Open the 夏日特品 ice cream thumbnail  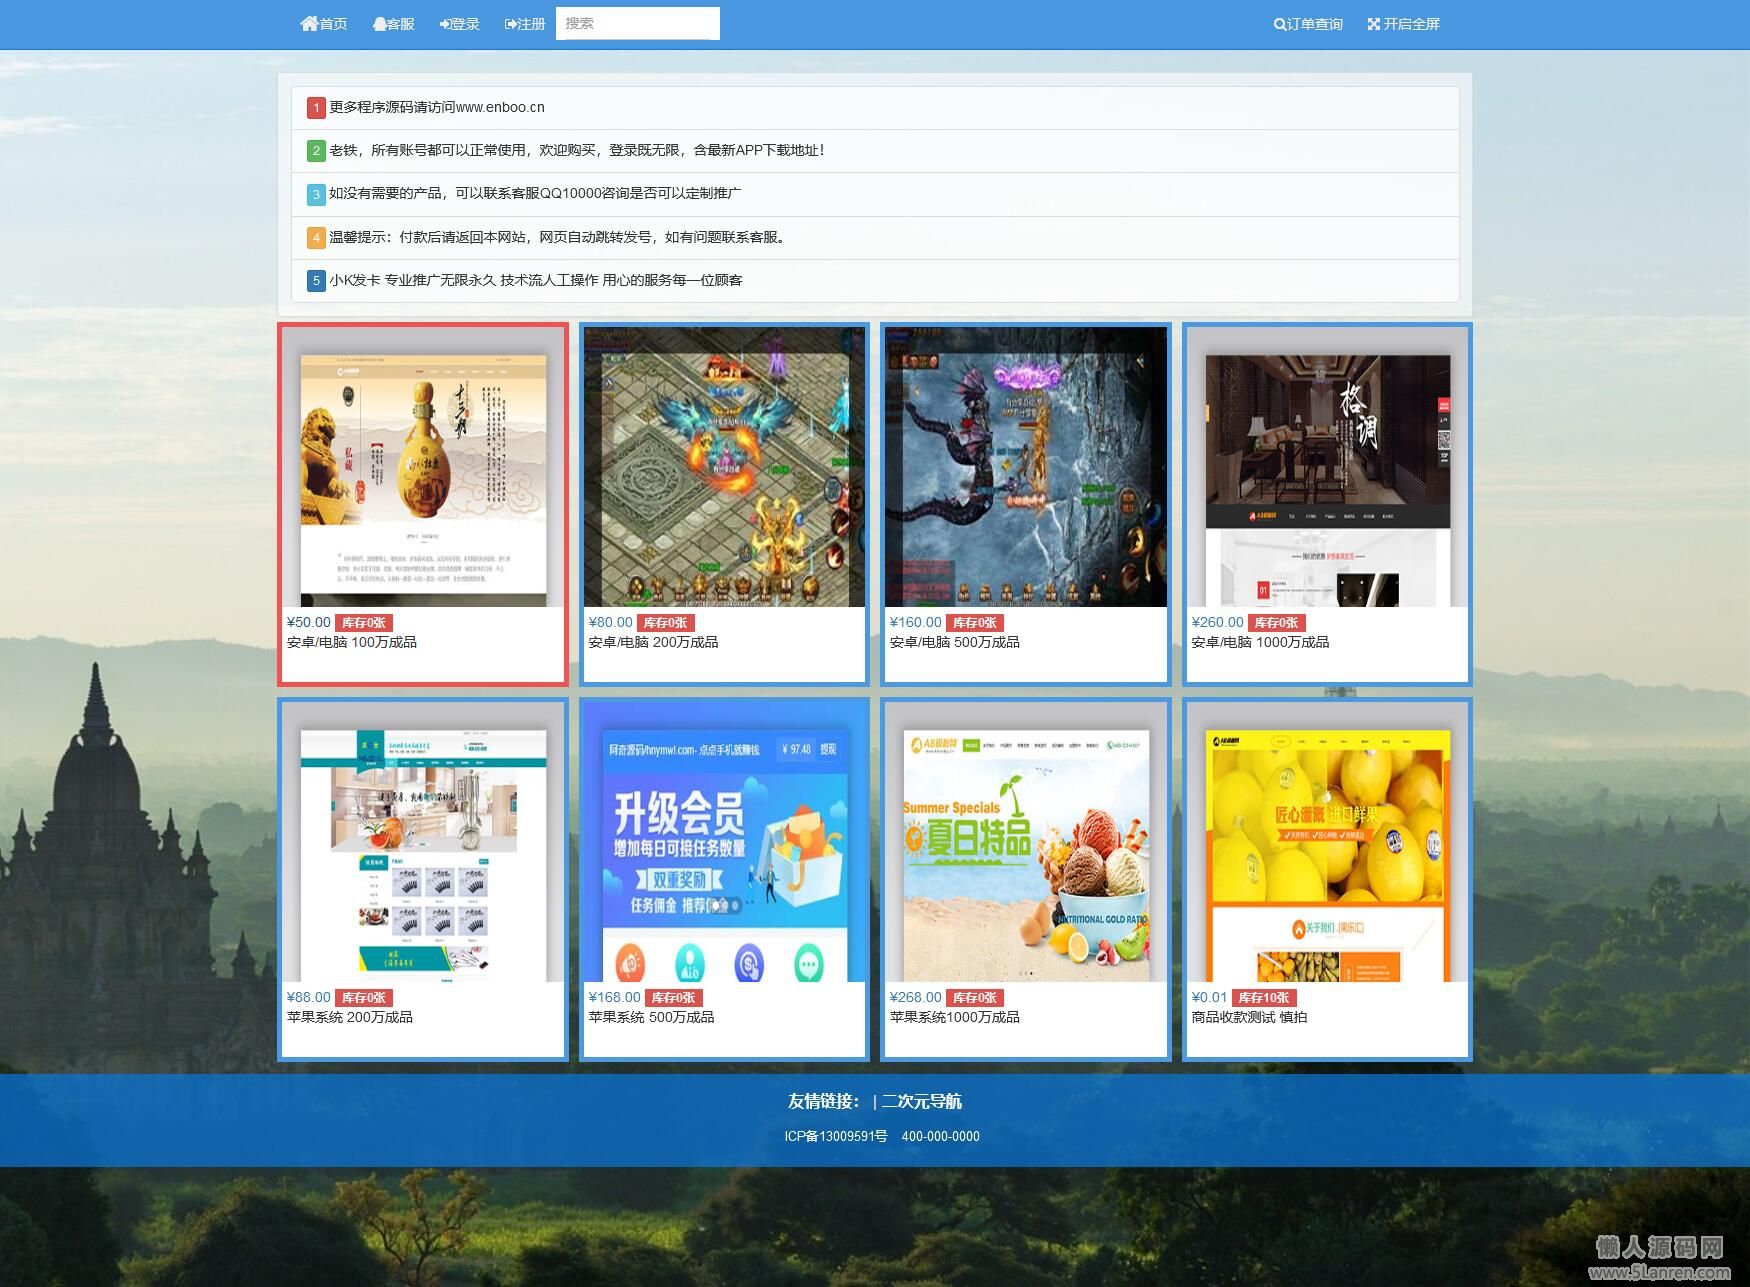(1026, 842)
